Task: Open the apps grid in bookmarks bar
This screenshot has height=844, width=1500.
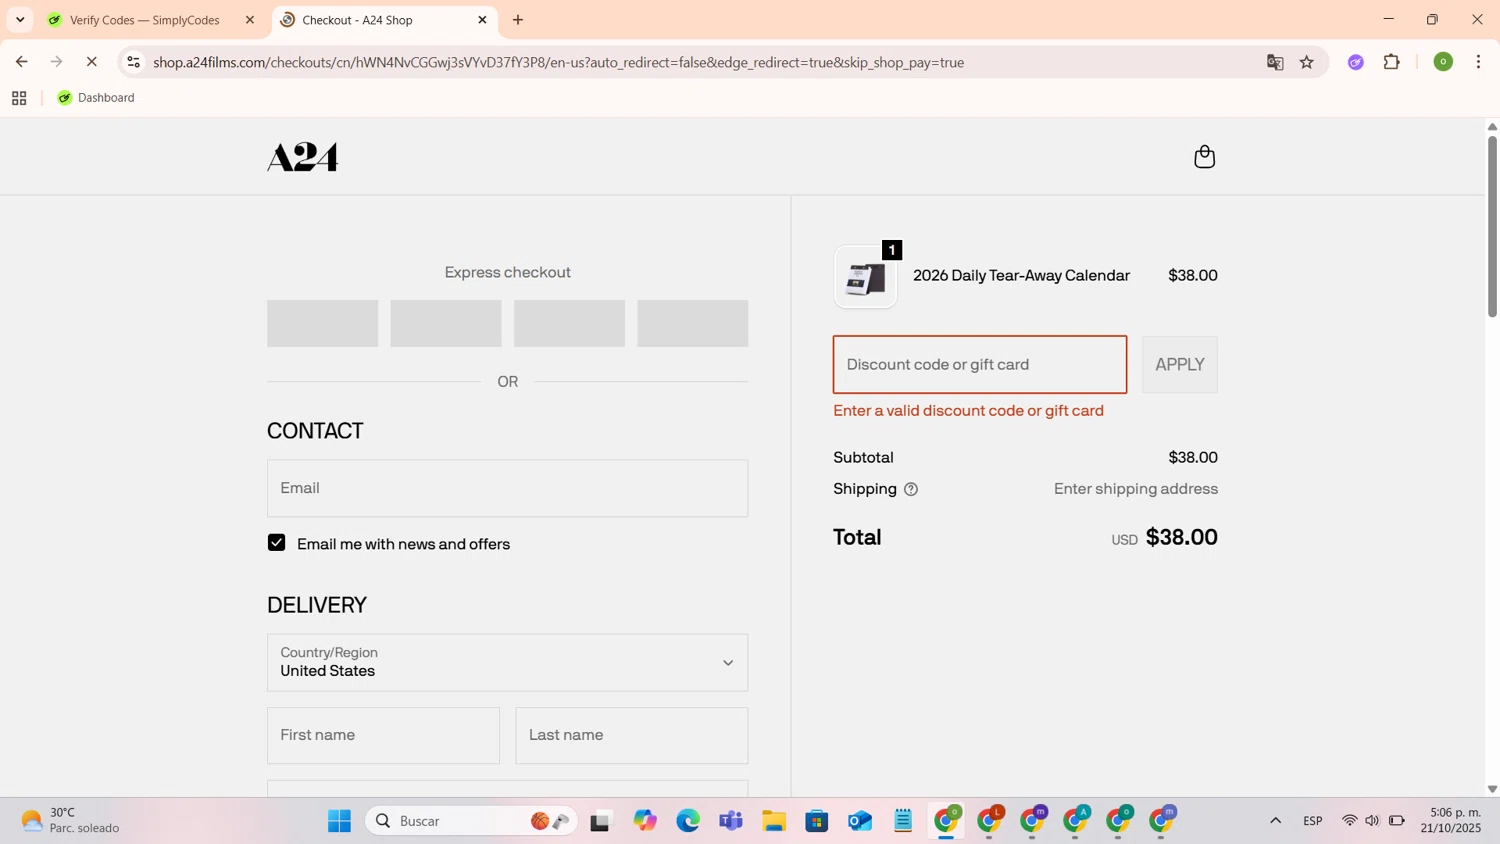Action: tap(19, 98)
